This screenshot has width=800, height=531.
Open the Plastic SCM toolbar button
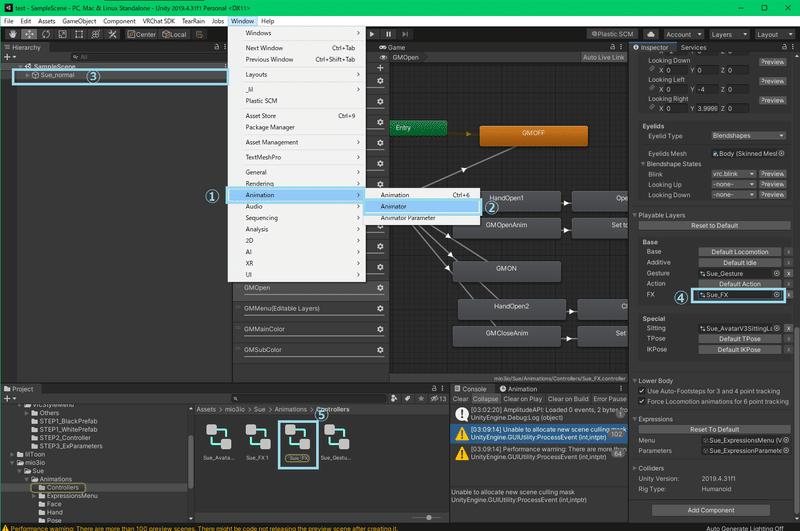[612, 34]
